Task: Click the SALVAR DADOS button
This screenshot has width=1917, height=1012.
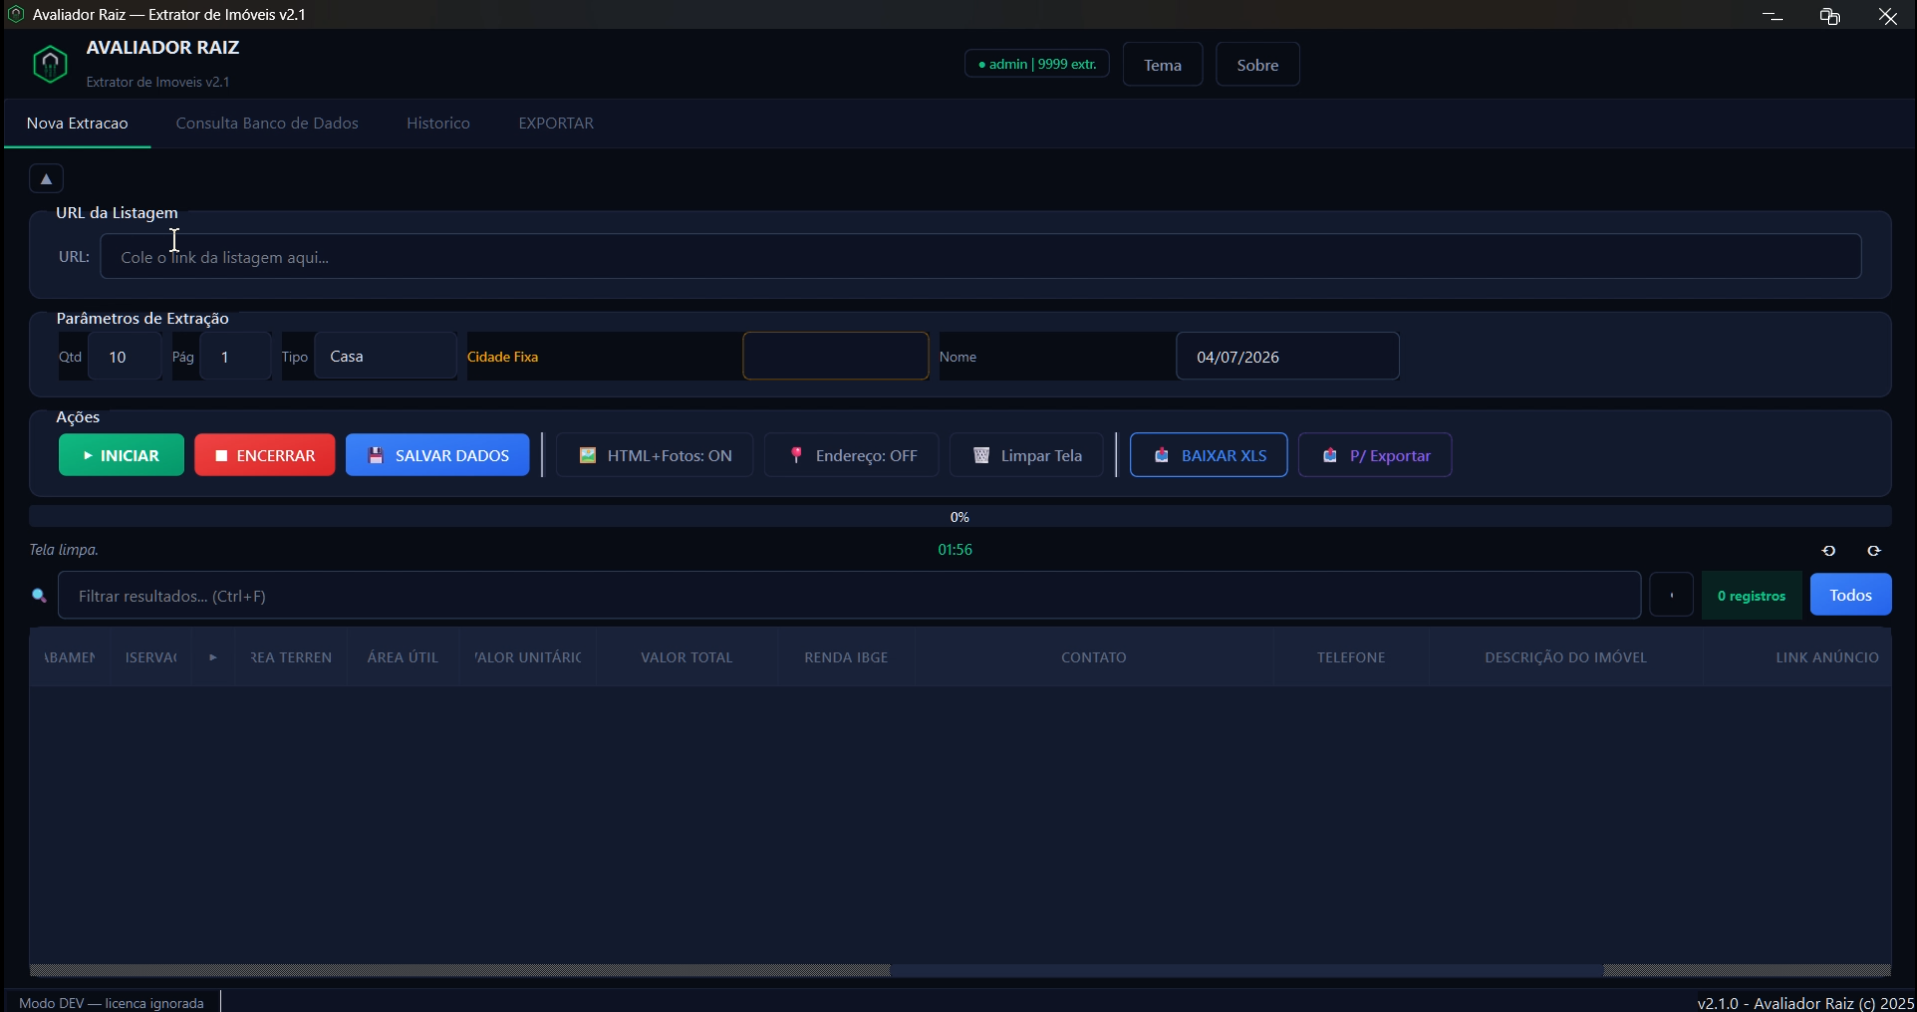Action: [x=437, y=455]
